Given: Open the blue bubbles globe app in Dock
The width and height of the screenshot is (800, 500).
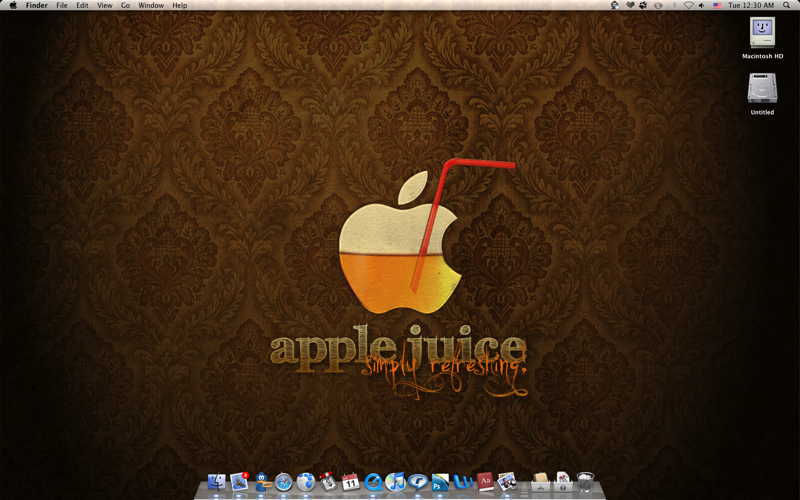Looking at the screenshot, I should click(306, 482).
